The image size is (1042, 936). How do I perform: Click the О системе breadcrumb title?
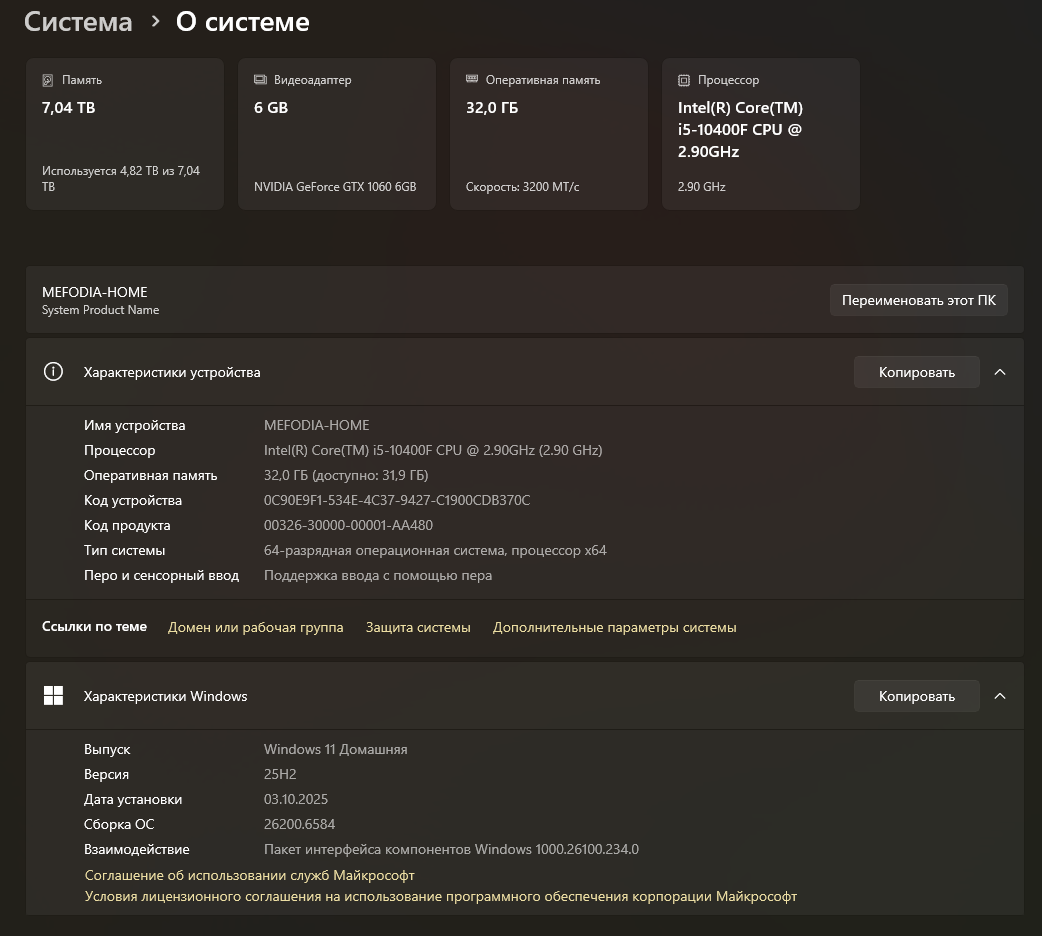(242, 22)
